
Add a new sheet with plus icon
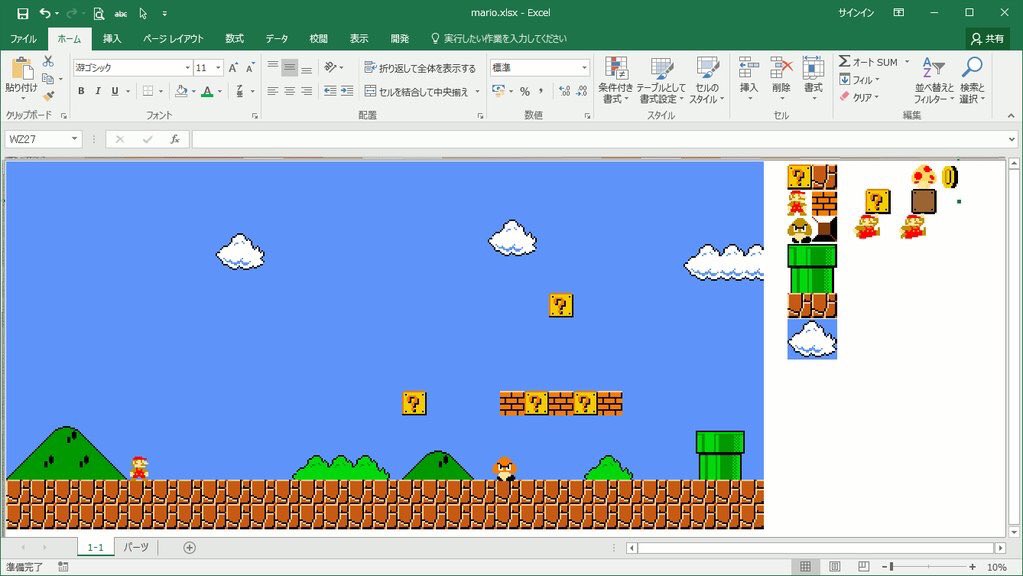click(189, 547)
